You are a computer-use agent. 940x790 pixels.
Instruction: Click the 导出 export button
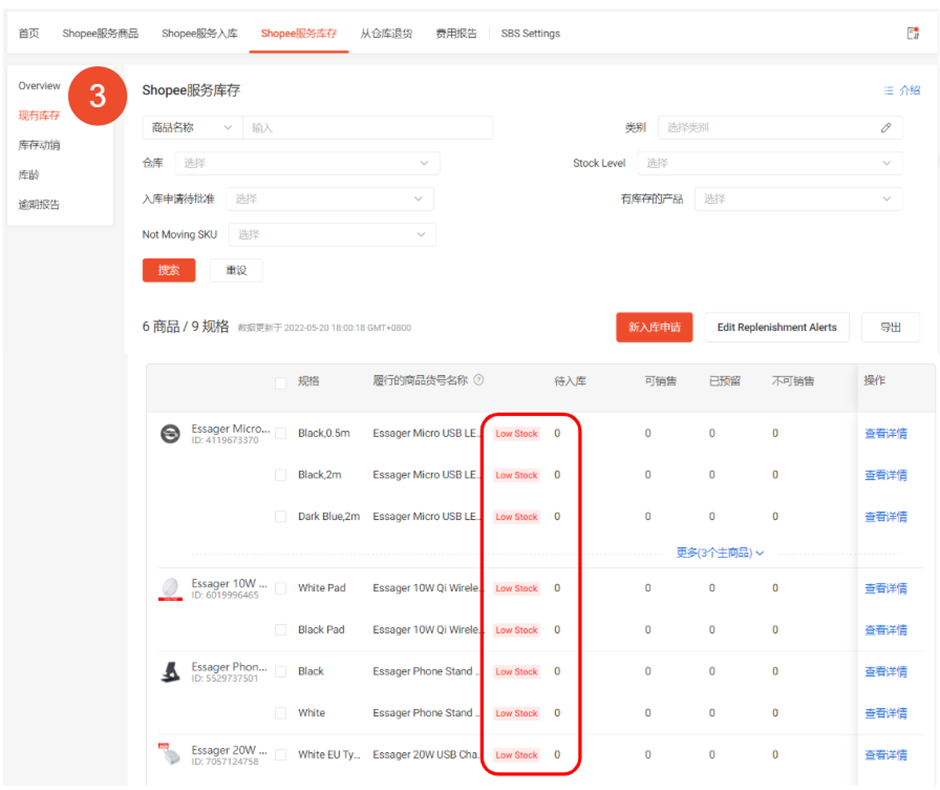(x=890, y=327)
